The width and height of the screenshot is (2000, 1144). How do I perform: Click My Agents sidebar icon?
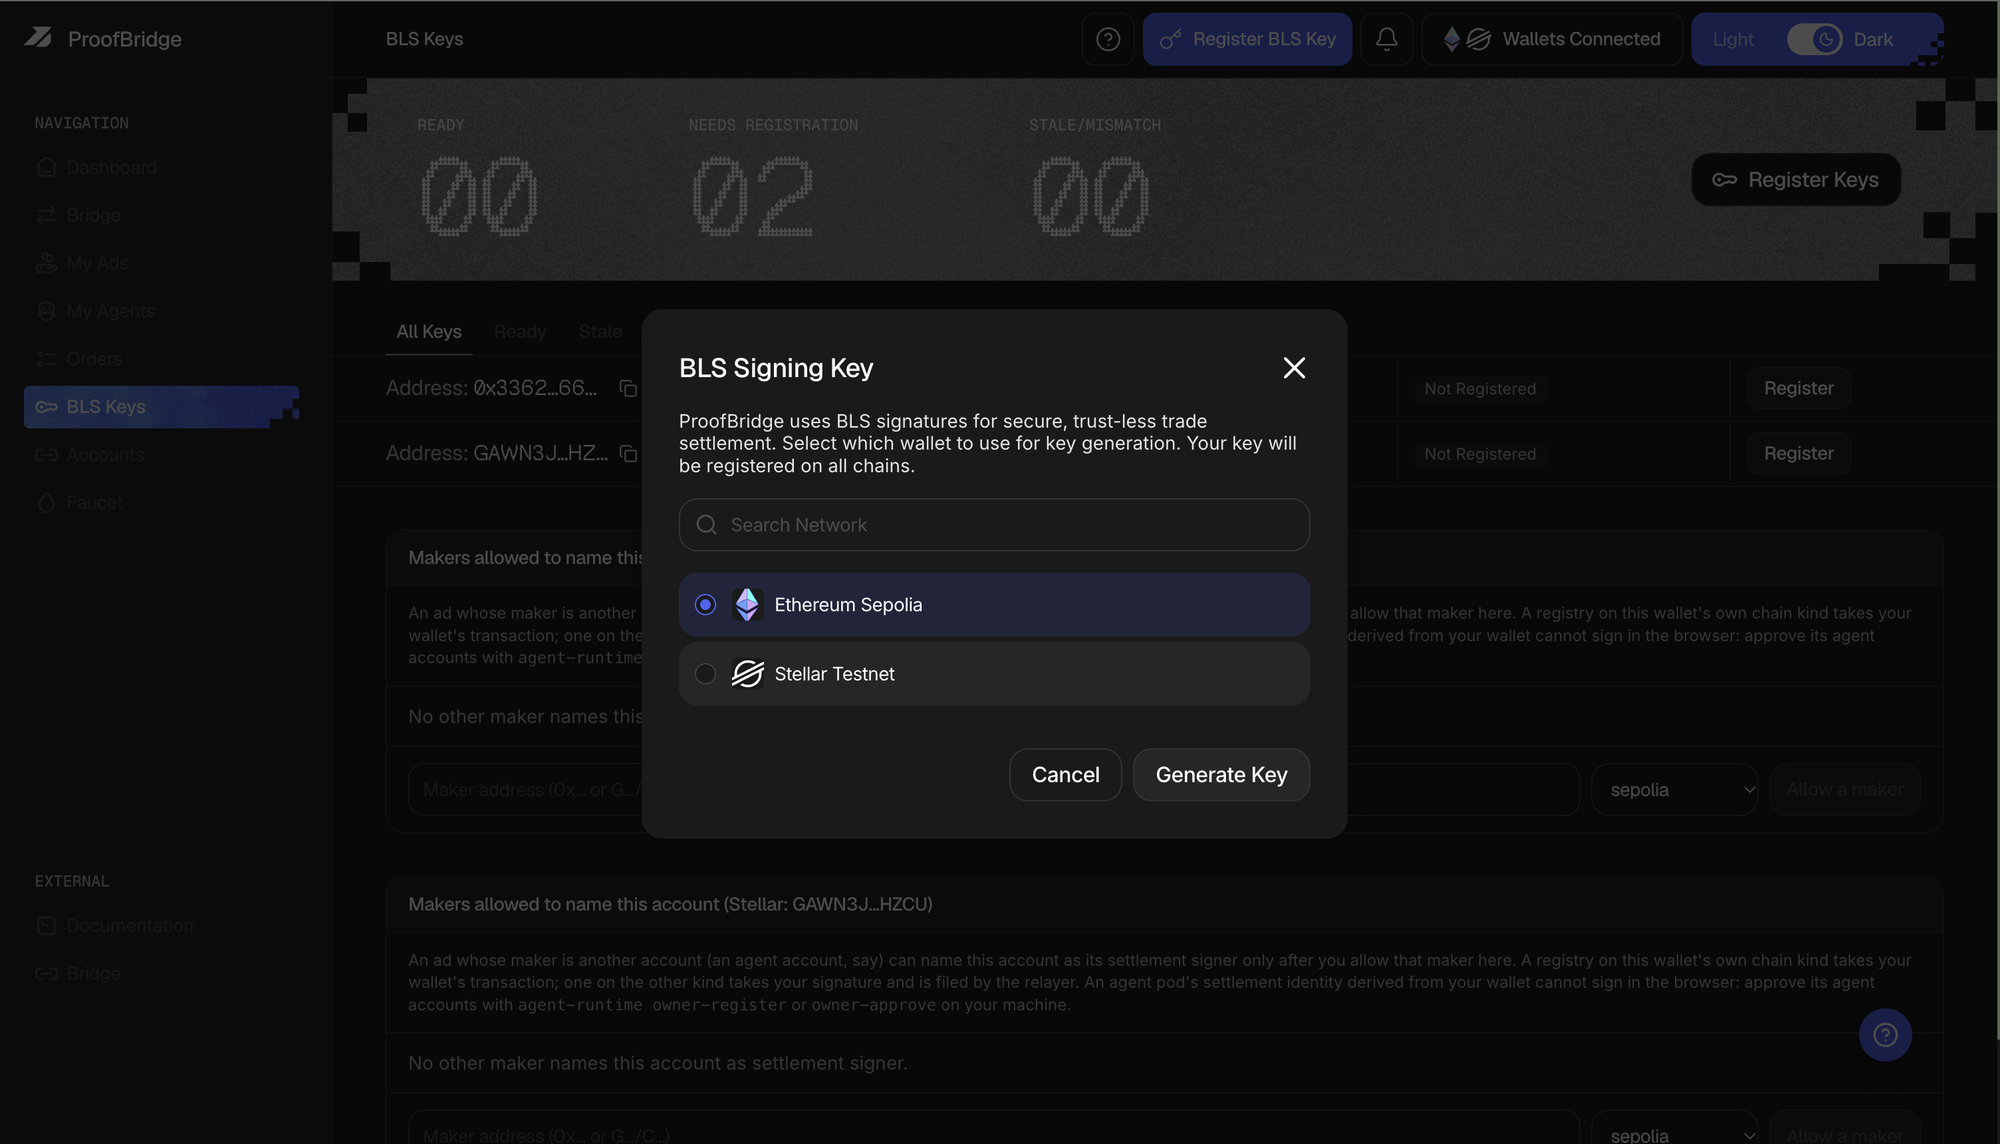coord(46,311)
